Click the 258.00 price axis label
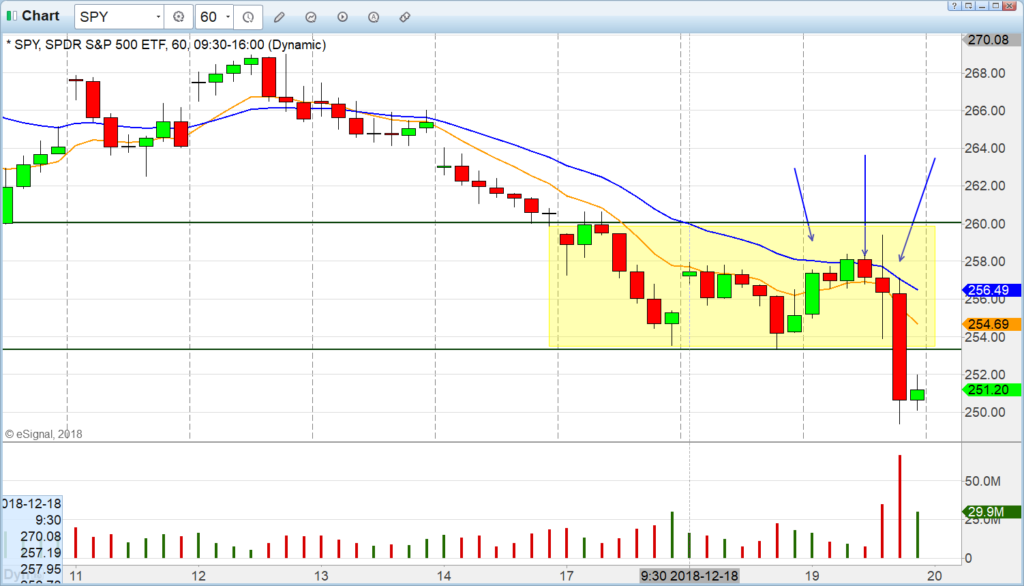The height and width of the screenshot is (586, 1024). point(985,261)
